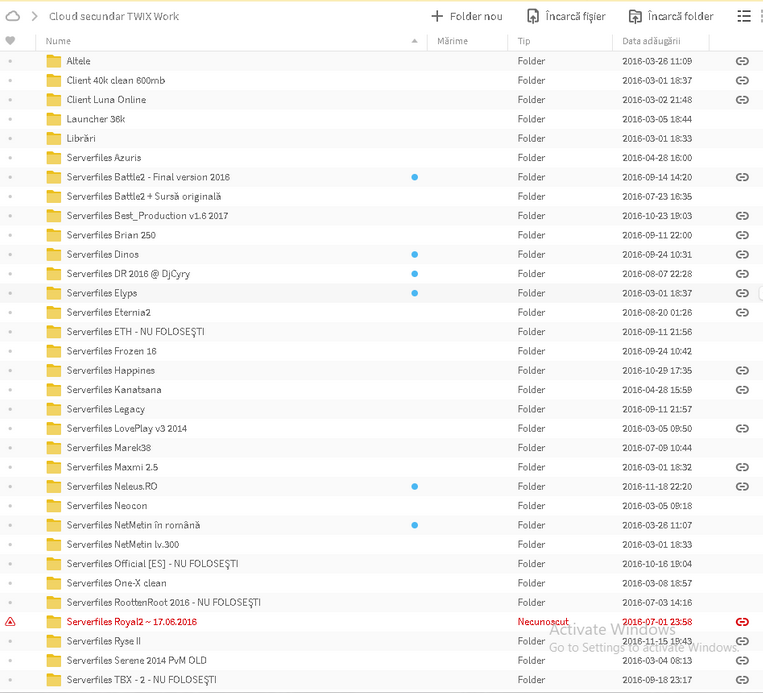Screen dimensions: 763x693
Task: Open breadcrumb Cloud secundar TWIX Work
Action: [114, 16]
